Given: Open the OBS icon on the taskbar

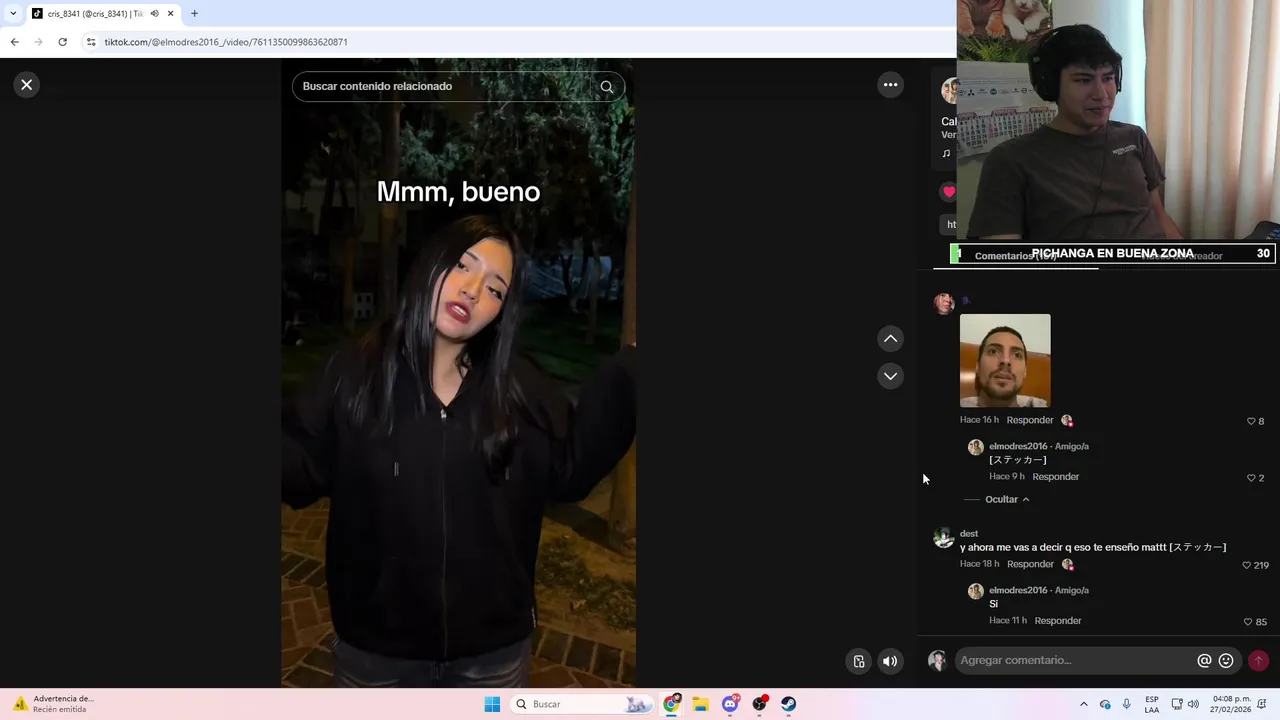Looking at the screenshot, I should tap(759, 704).
